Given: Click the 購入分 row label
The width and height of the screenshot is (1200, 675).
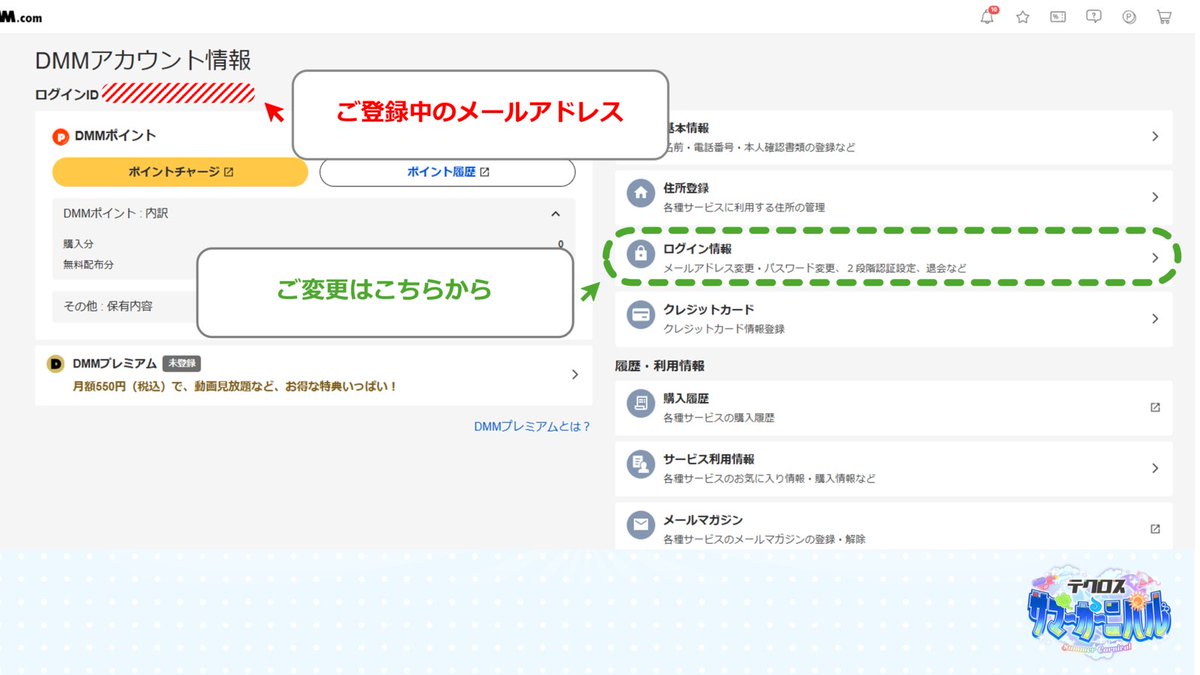Looking at the screenshot, I should [x=78, y=244].
